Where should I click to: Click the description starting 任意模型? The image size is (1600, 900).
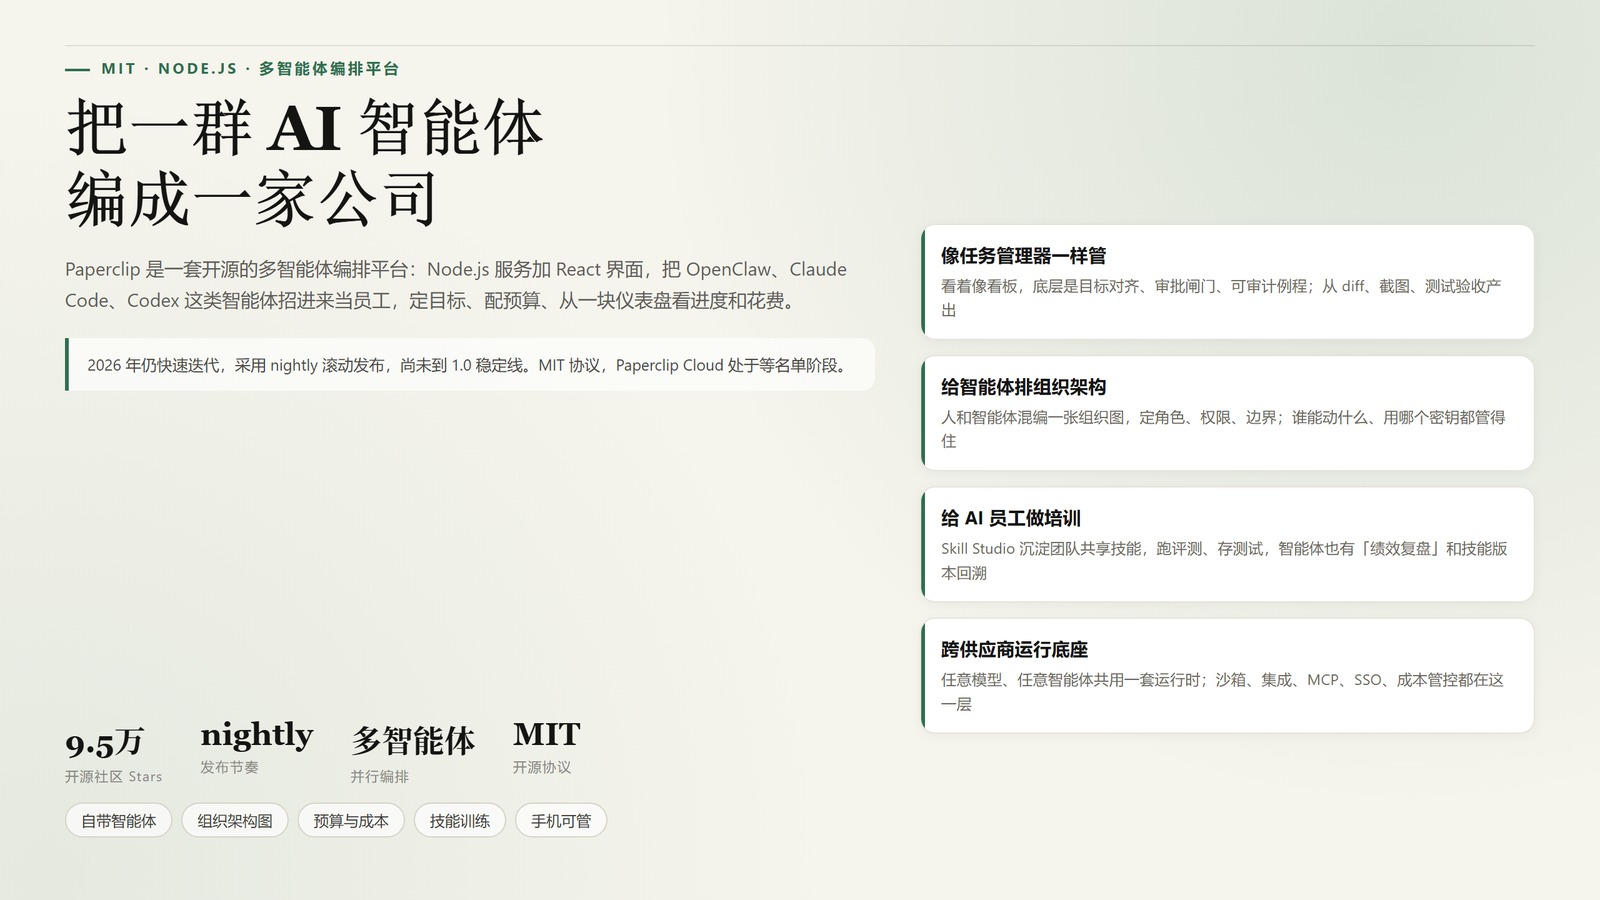[1222, 691]
